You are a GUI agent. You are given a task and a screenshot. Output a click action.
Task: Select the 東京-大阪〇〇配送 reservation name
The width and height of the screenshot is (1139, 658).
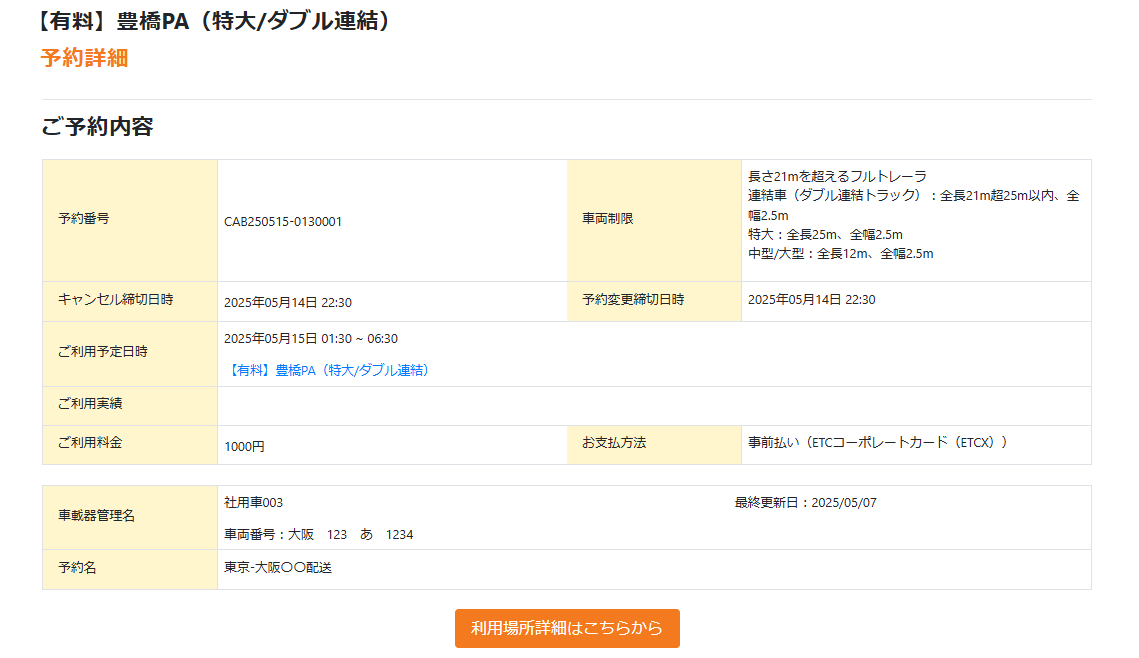click(278, 568)
